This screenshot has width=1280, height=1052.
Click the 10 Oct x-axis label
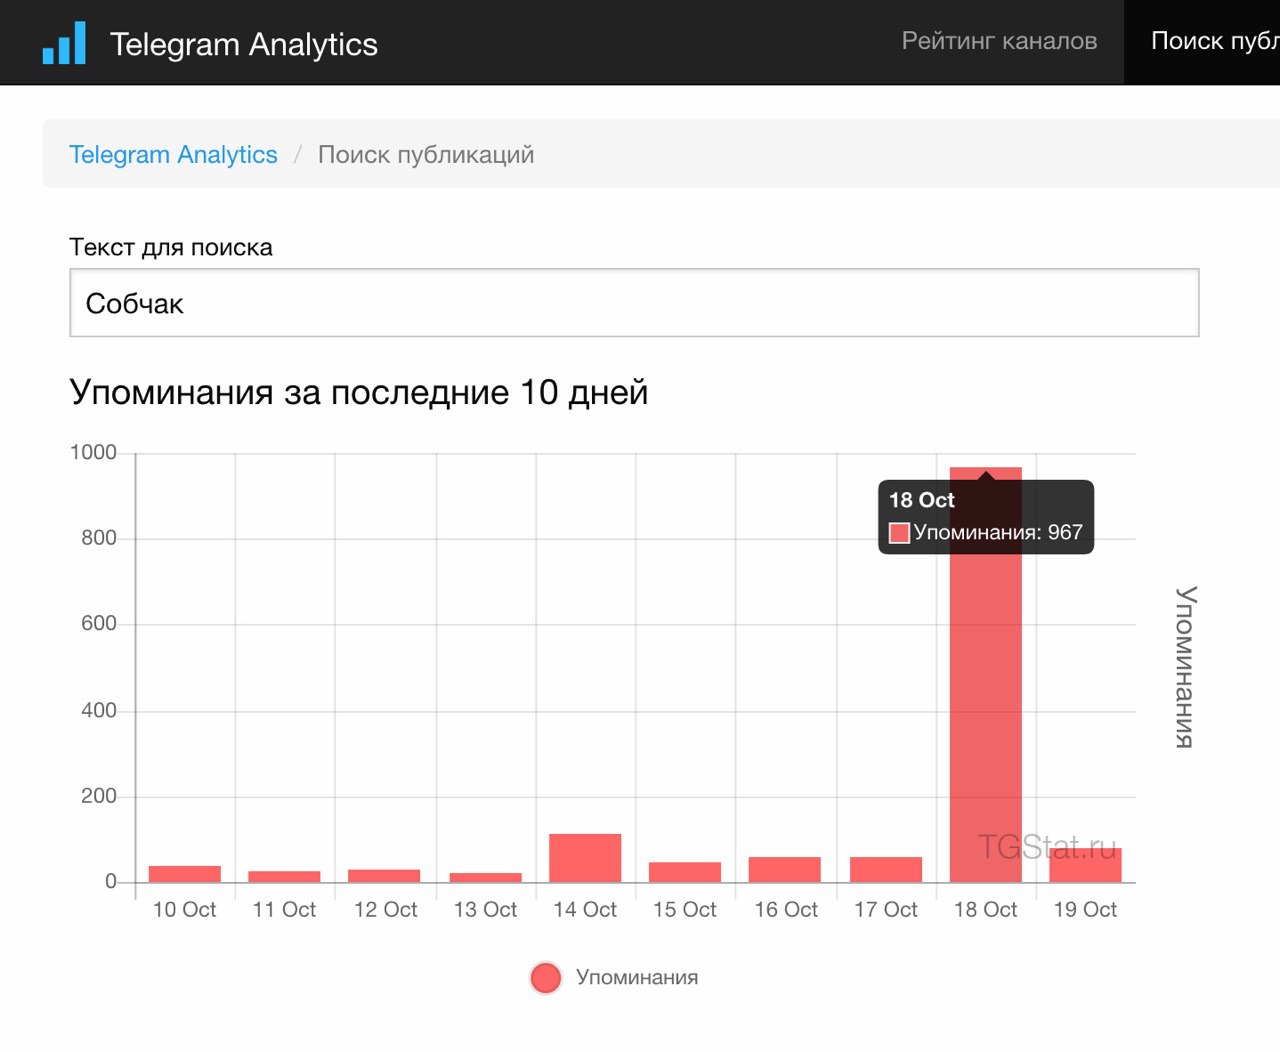[184, 910]
